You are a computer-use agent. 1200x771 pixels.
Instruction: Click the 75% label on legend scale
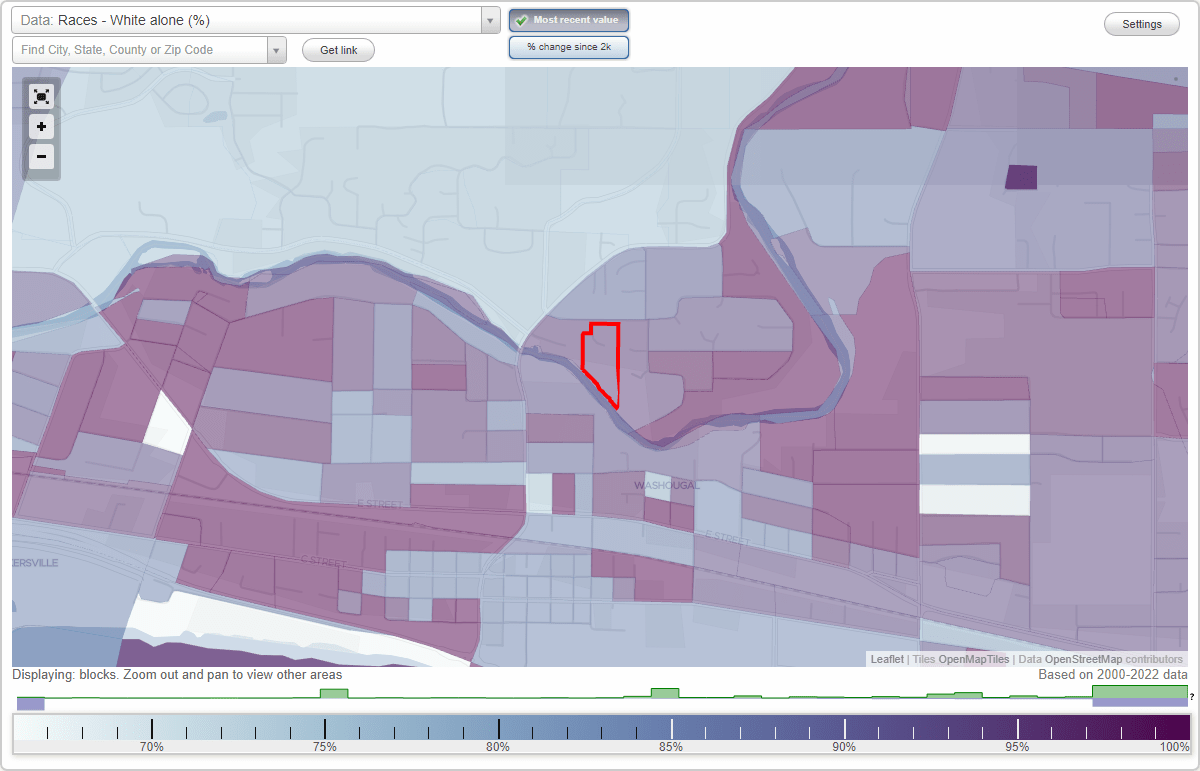click(324, 747)
